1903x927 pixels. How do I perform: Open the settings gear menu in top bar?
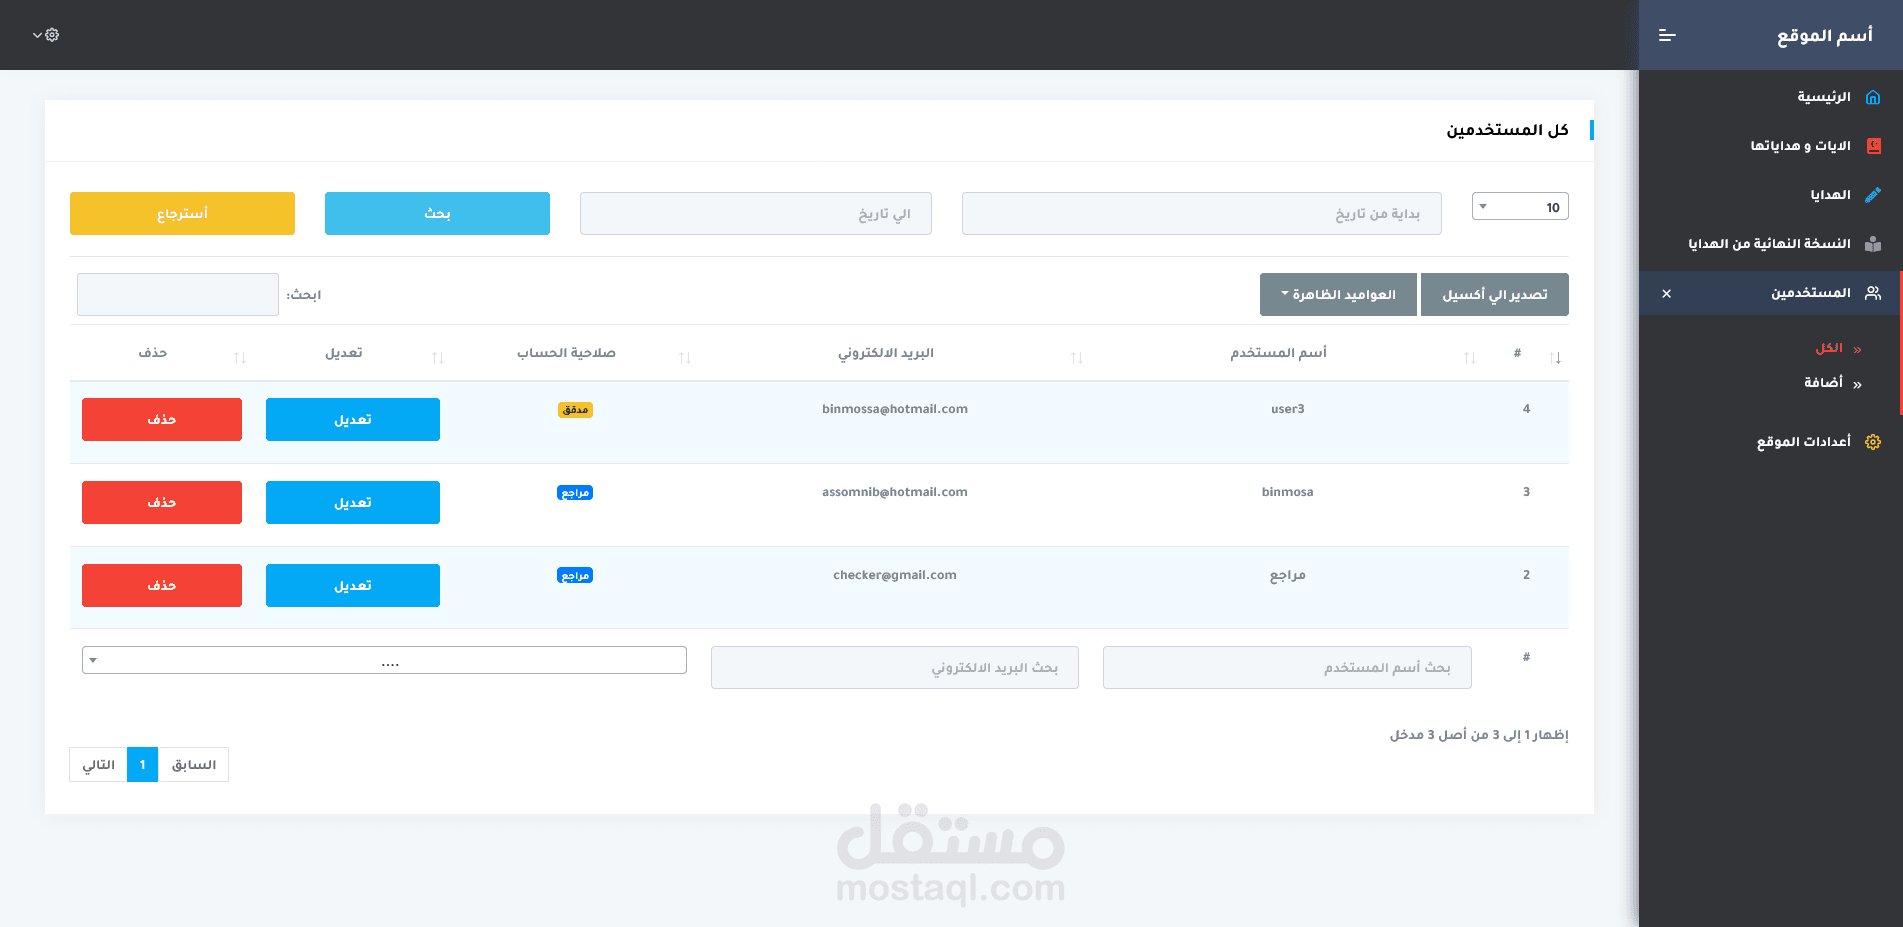pyautogui.click(x=46, y=35)
